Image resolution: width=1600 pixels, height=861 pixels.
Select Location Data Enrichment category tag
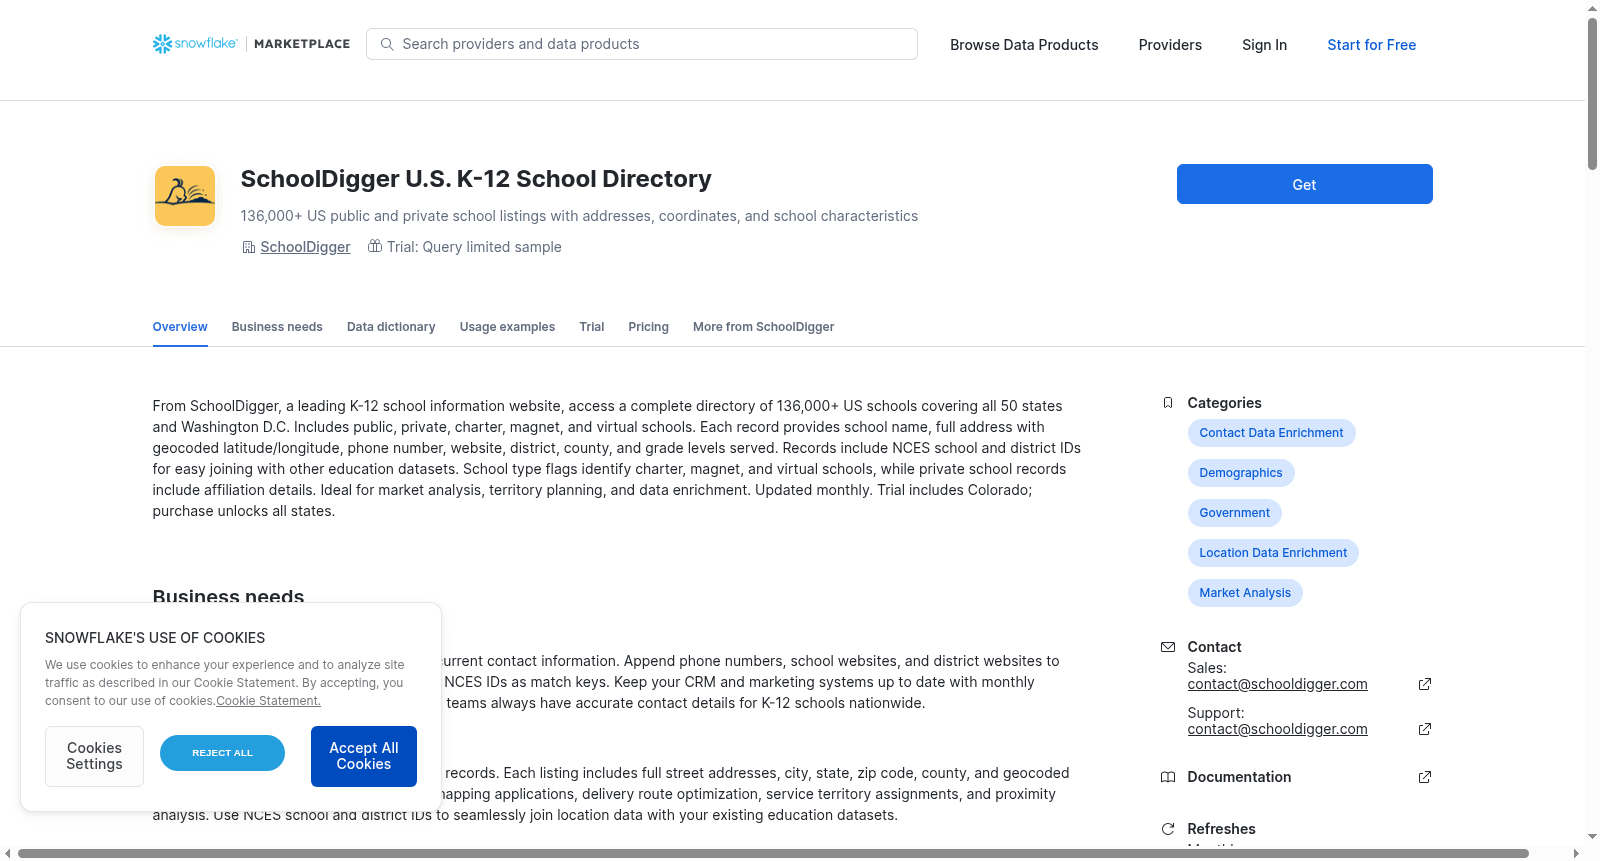tap(1273, 553)
